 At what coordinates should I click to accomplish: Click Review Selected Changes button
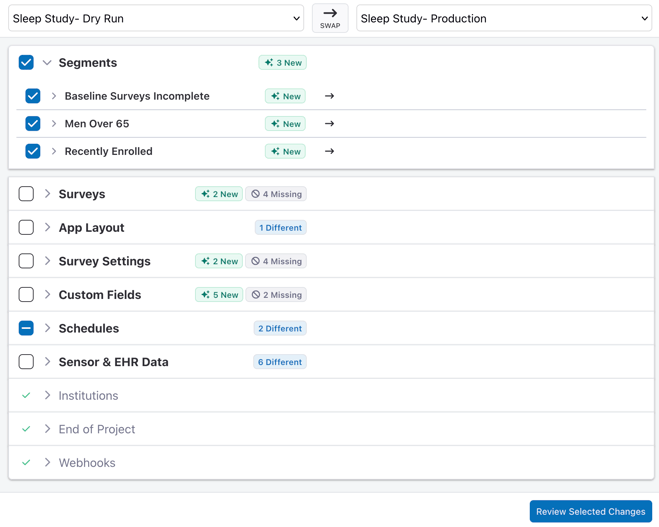pyautogui.click(x=590, y=511)
